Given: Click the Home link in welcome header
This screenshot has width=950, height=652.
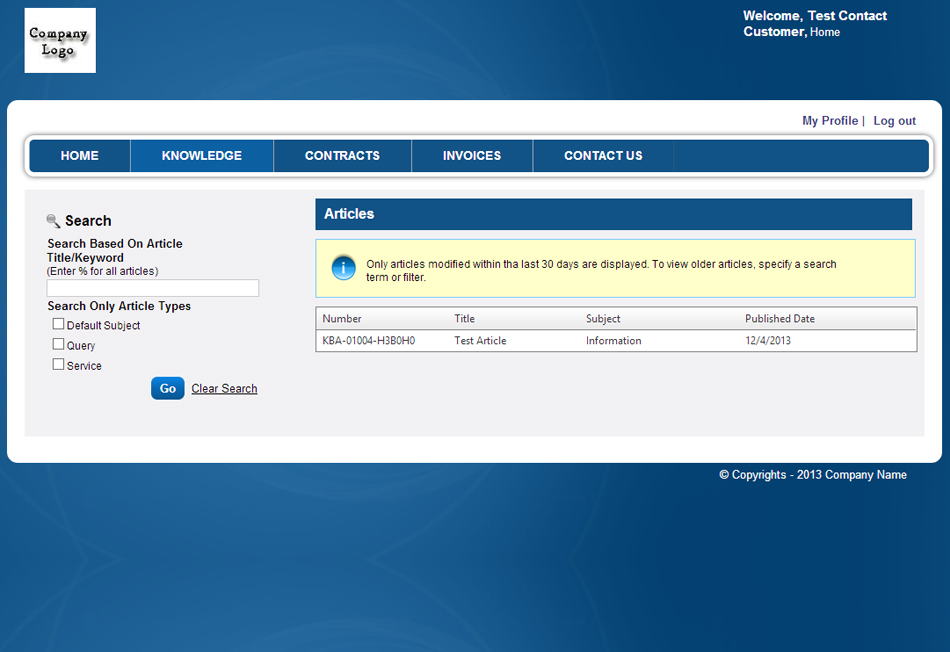Looking at the screenshot, I should [x=825, y=32].
